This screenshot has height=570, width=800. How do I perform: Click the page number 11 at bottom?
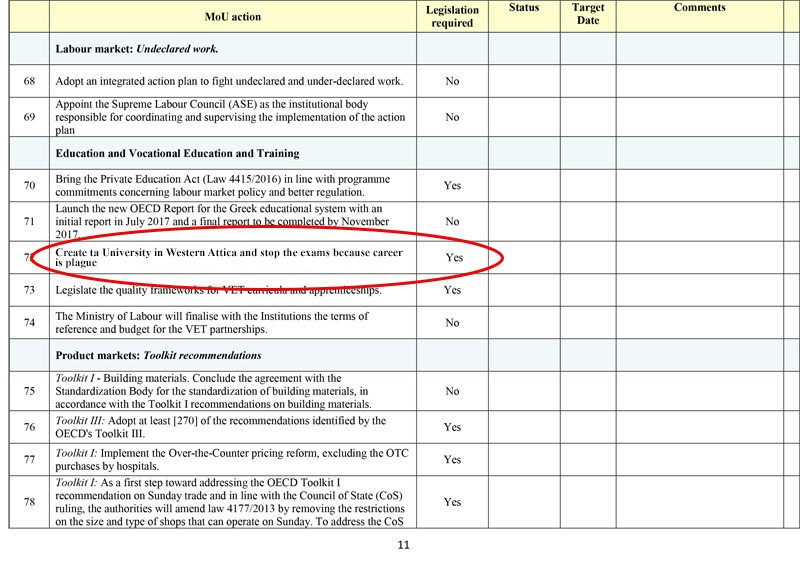(403, 545)
